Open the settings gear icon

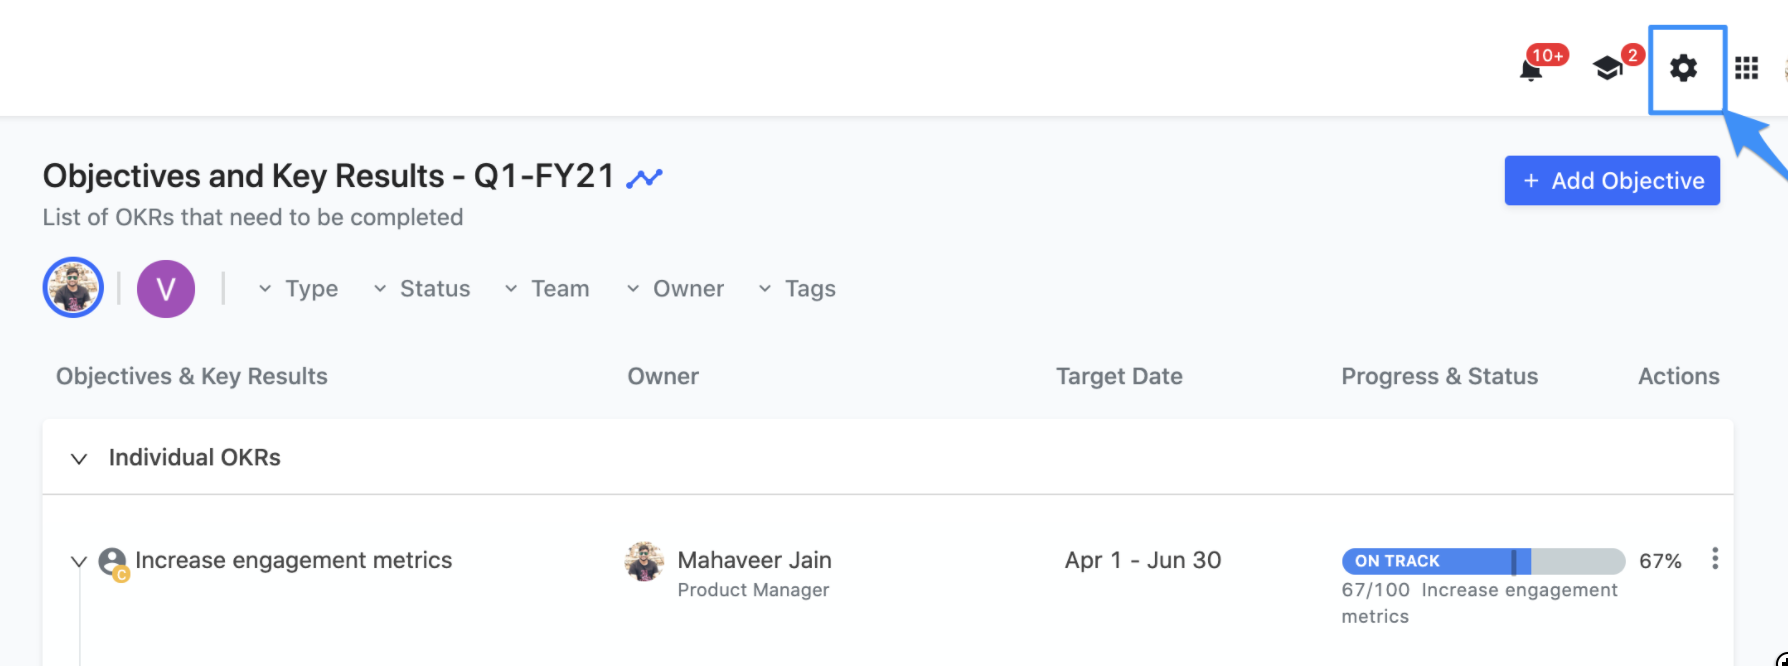pyautogui.click(x=1684, y=68)
